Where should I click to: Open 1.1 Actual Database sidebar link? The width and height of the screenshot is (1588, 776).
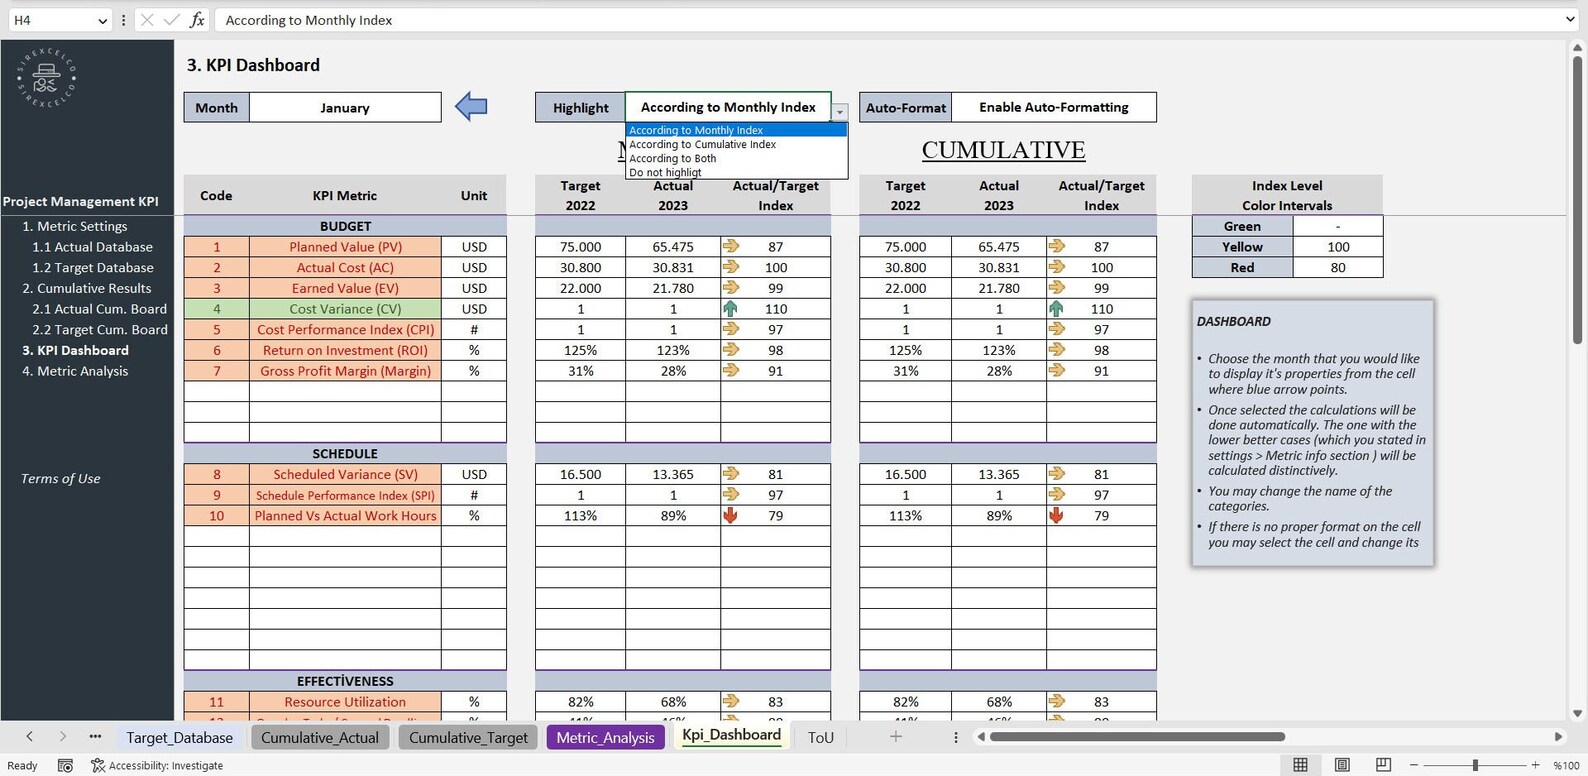pos(92,247)
